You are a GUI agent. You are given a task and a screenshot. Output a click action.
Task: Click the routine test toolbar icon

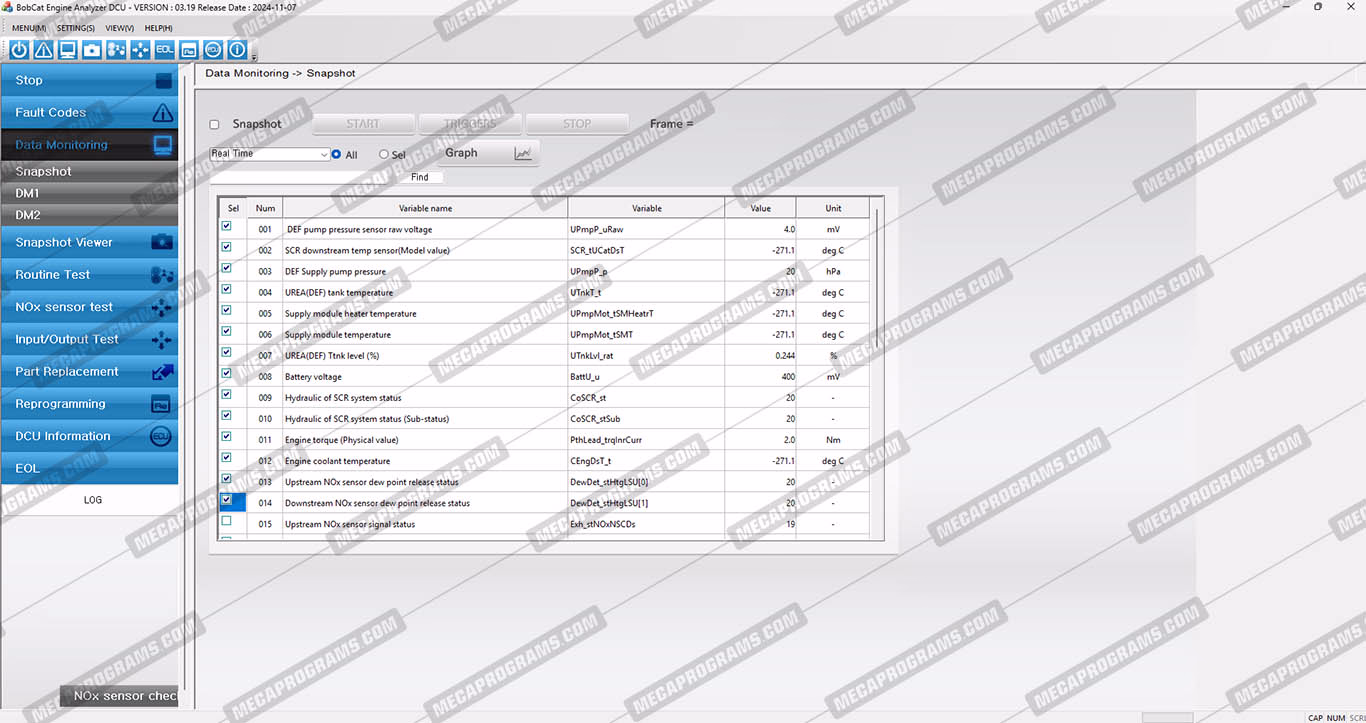coord(116,49)
